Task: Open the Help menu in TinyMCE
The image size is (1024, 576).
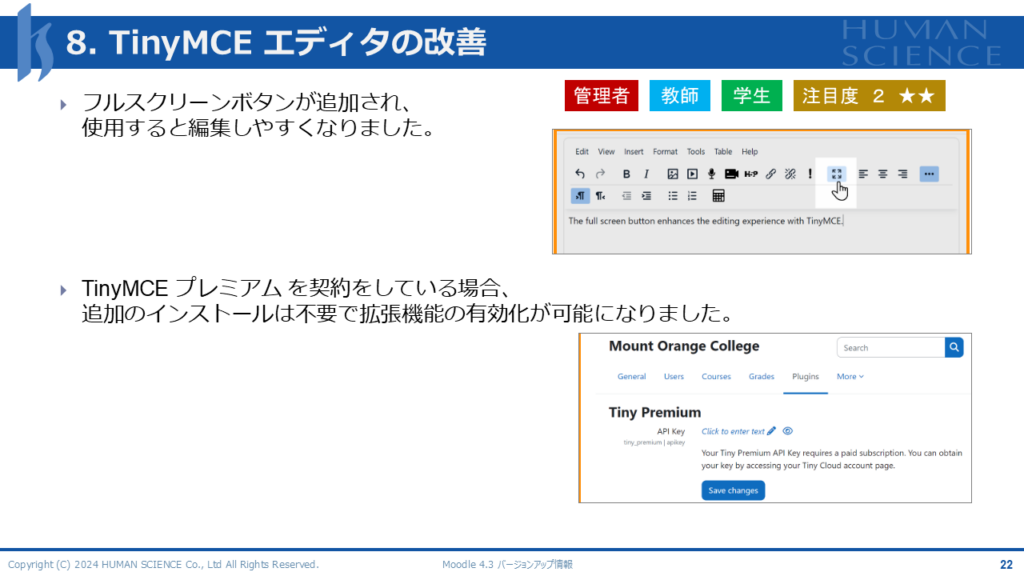Action: pyautogui.click(x=750, y=152)
